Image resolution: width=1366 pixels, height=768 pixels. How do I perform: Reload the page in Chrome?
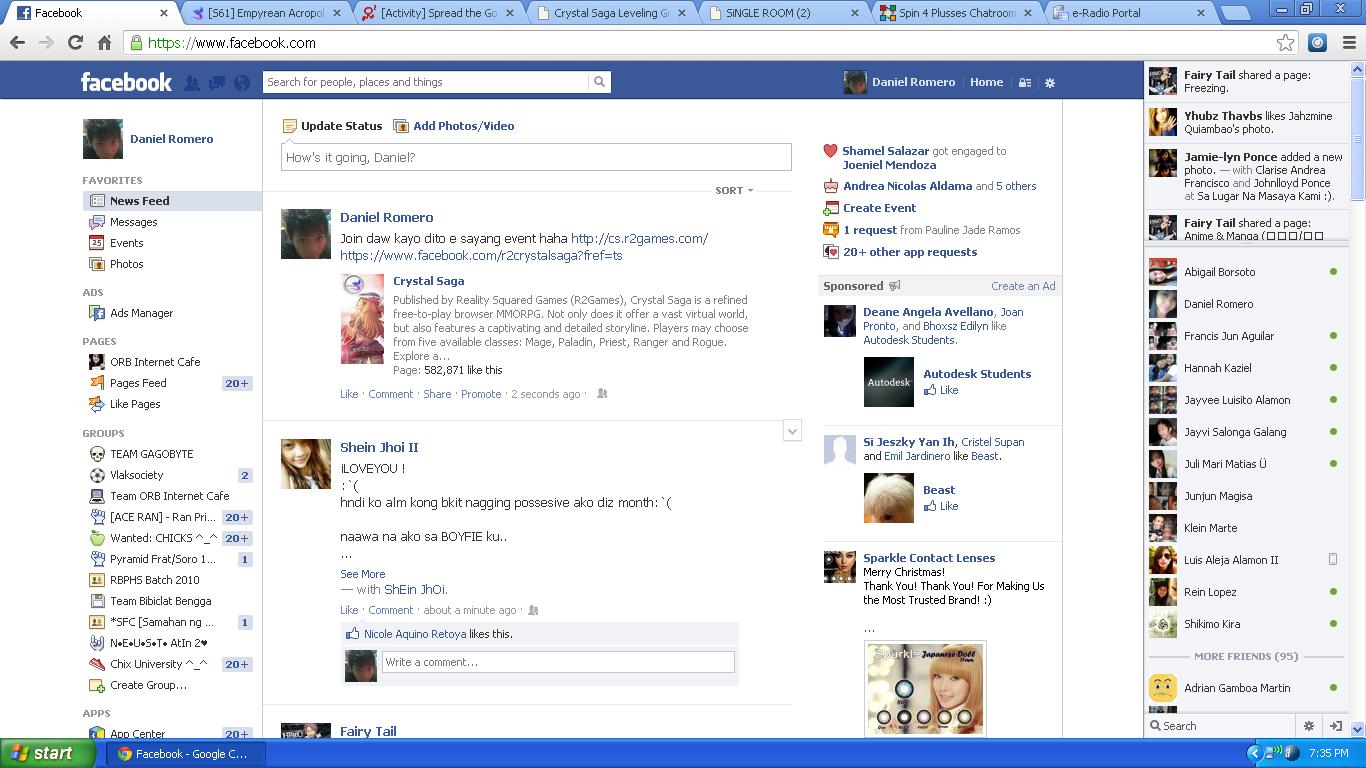(x=75, y=42)
